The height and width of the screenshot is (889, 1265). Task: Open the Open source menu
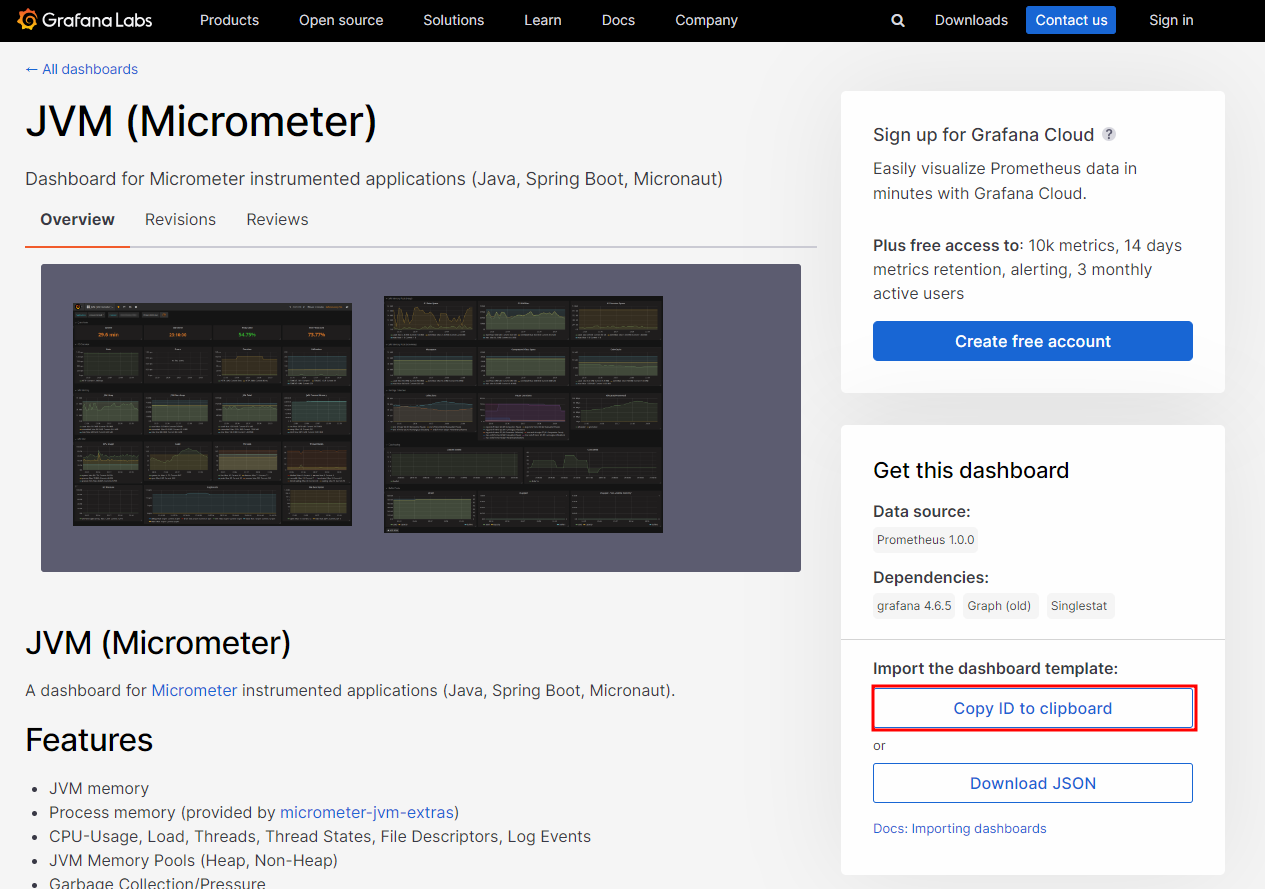click(x=341, y=20)
